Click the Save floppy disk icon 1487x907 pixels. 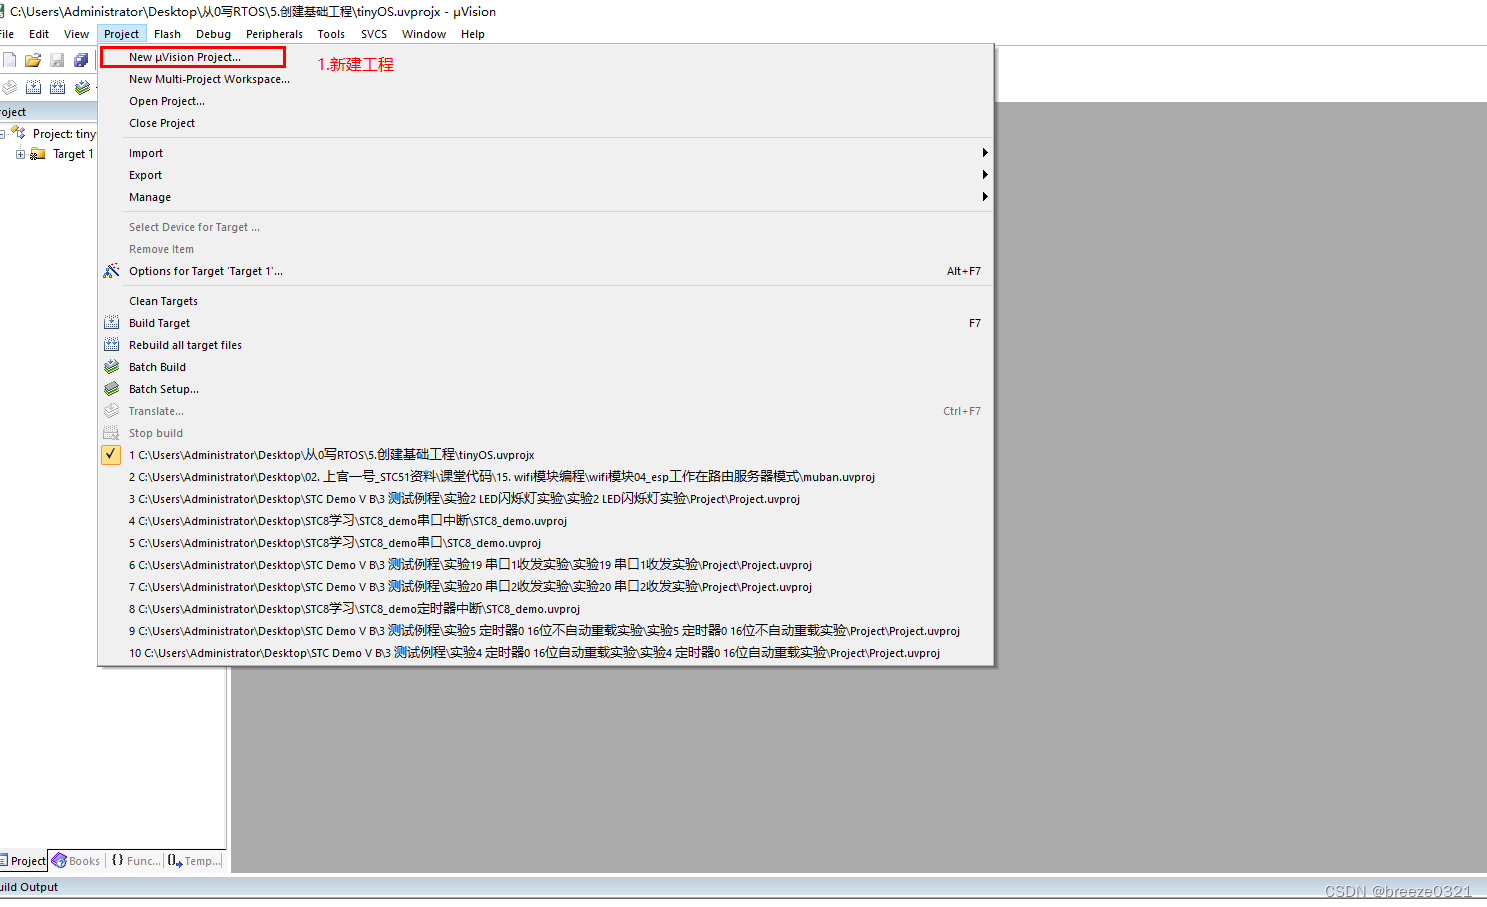pyautogui.click(x=57, y=60)
